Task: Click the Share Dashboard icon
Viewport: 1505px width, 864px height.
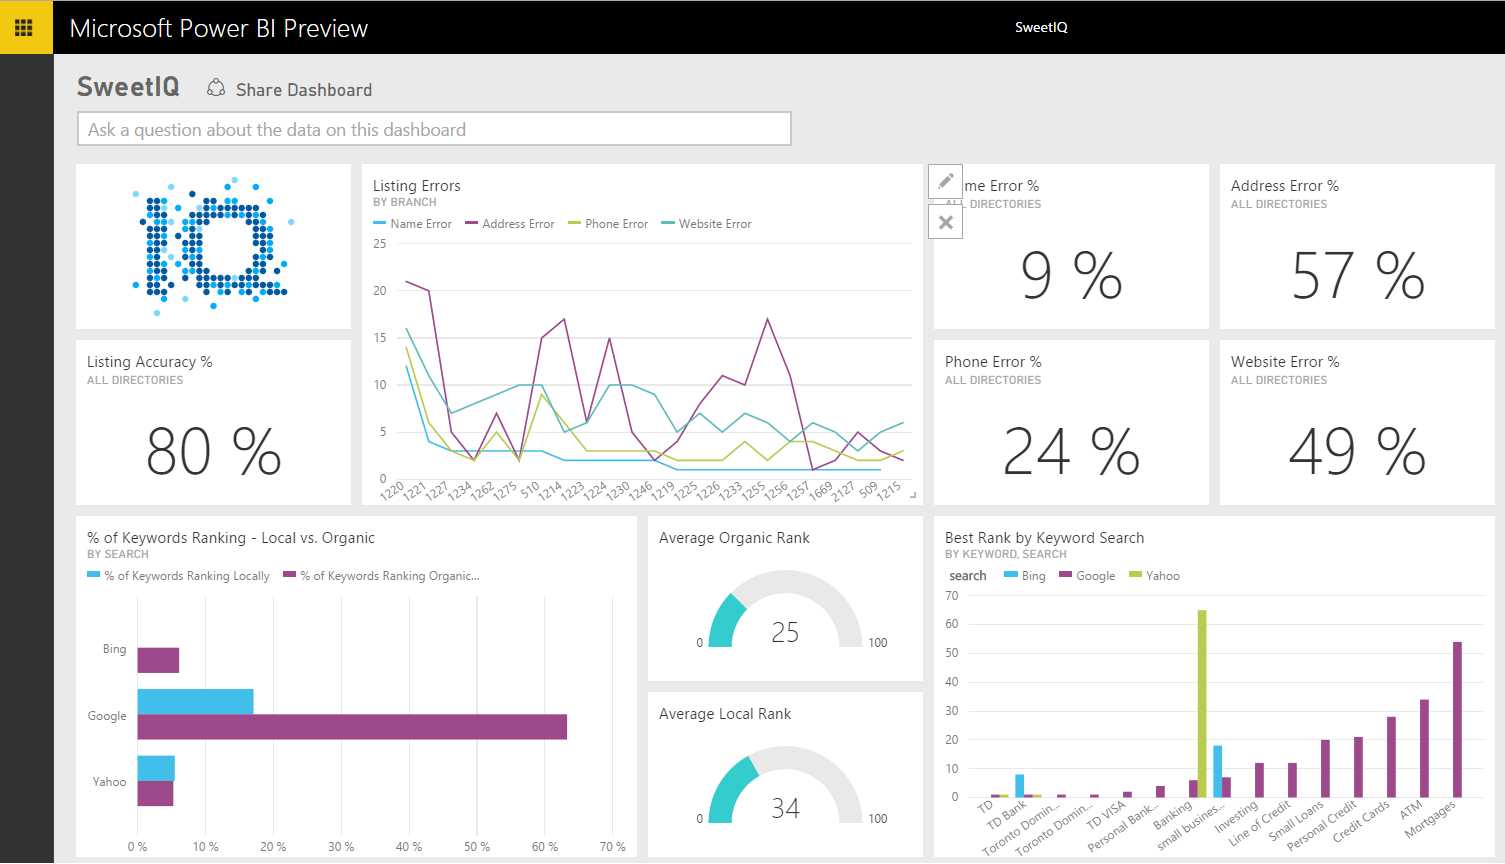Action: point(215,88)
